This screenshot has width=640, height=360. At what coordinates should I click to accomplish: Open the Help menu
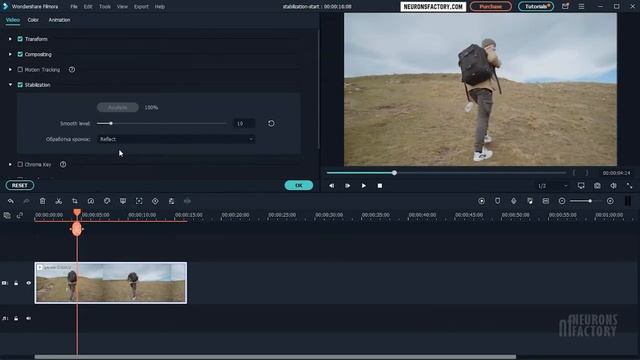pyautogui.click(x=160, y=7)
